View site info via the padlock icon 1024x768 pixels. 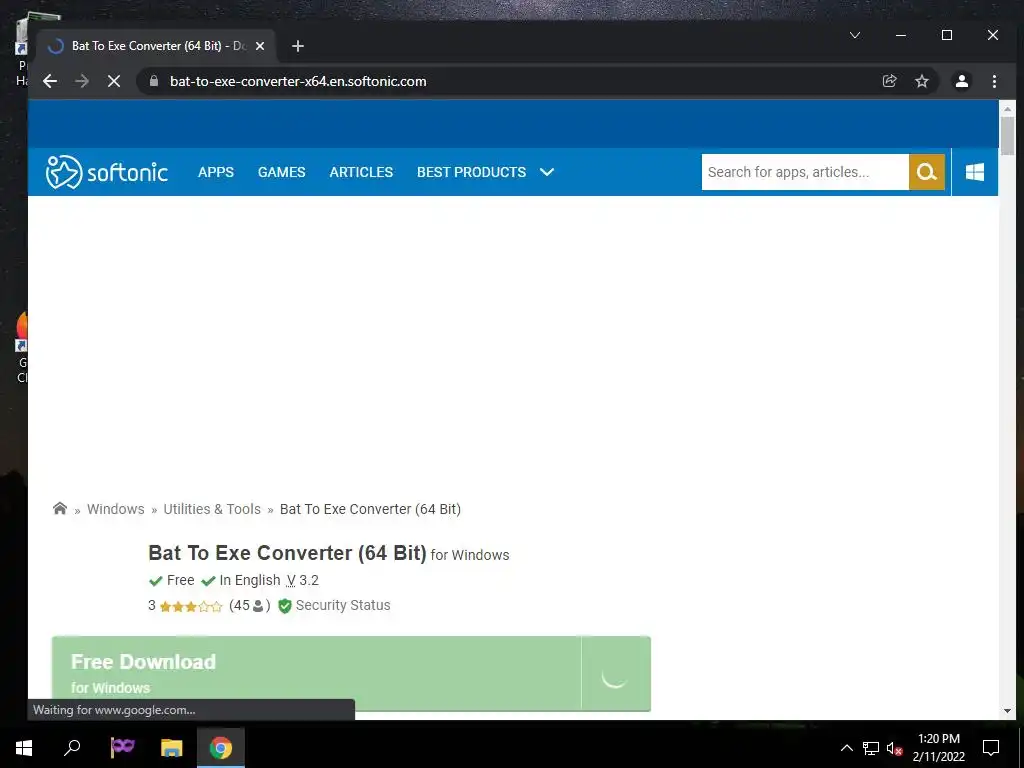[154, 81]
